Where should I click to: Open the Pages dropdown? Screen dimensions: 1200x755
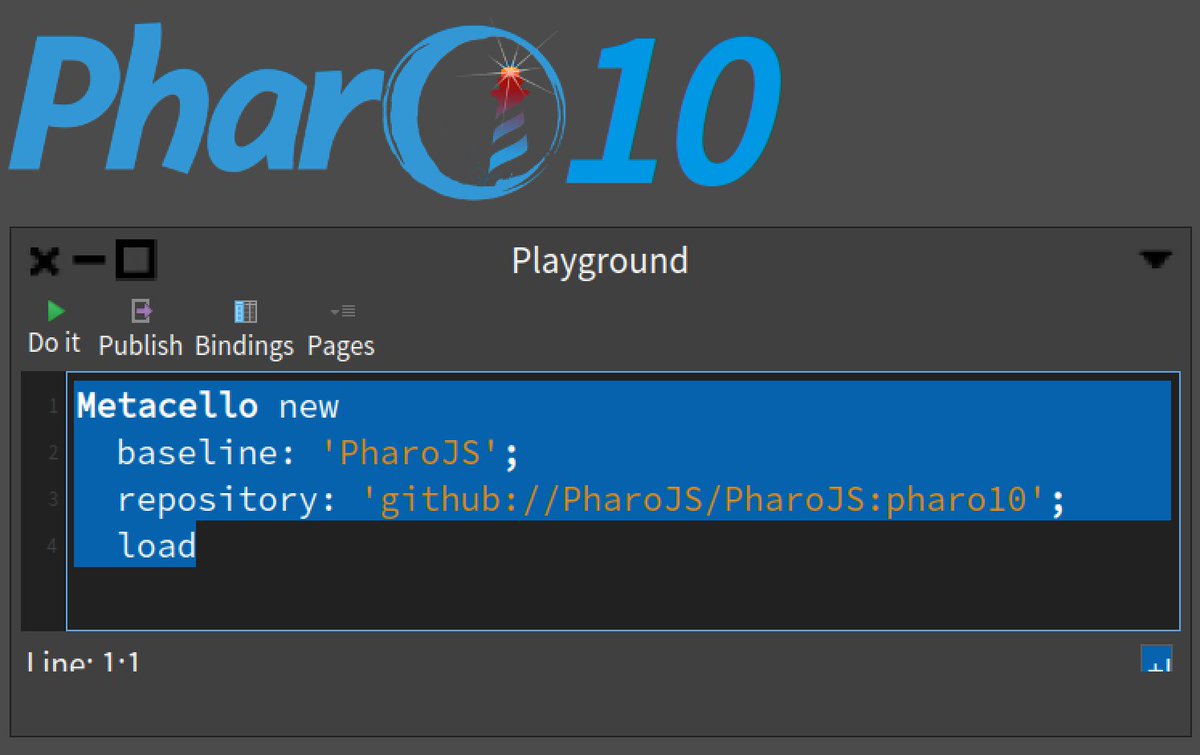(x=341, y=328)
